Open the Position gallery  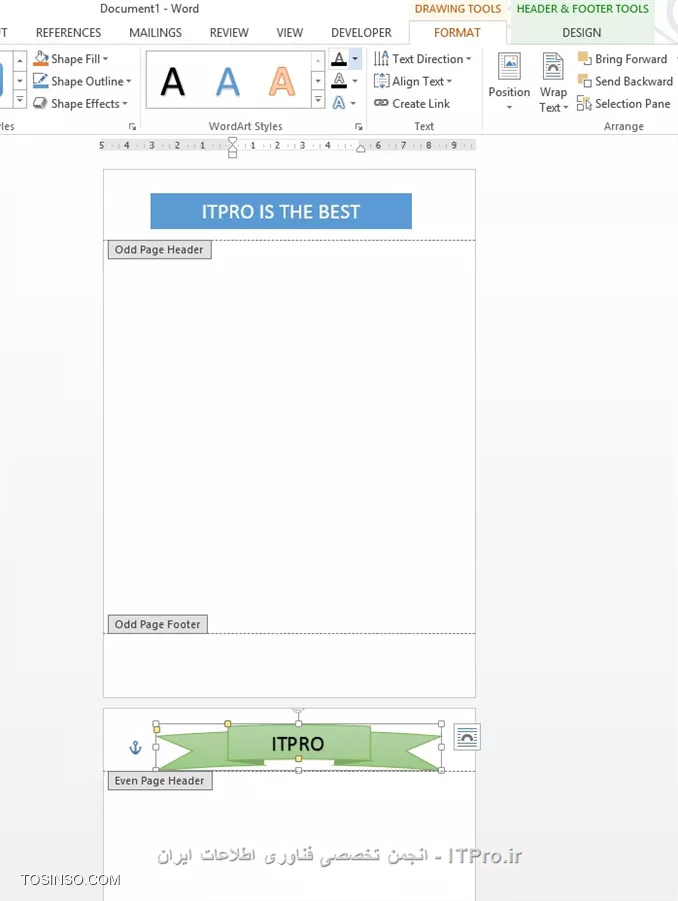(x=509, y=81)
